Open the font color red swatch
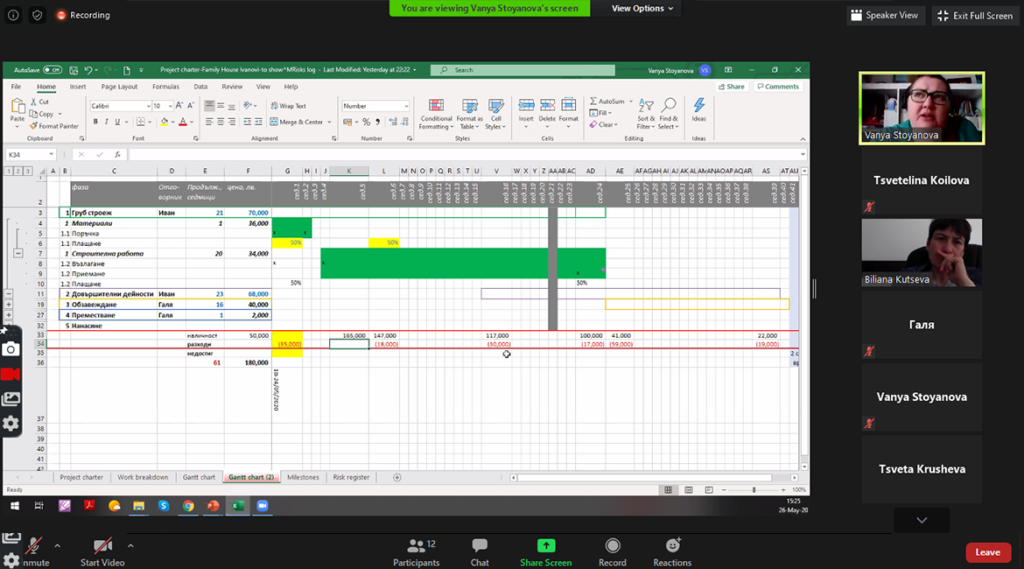 (x=183, y=122)
